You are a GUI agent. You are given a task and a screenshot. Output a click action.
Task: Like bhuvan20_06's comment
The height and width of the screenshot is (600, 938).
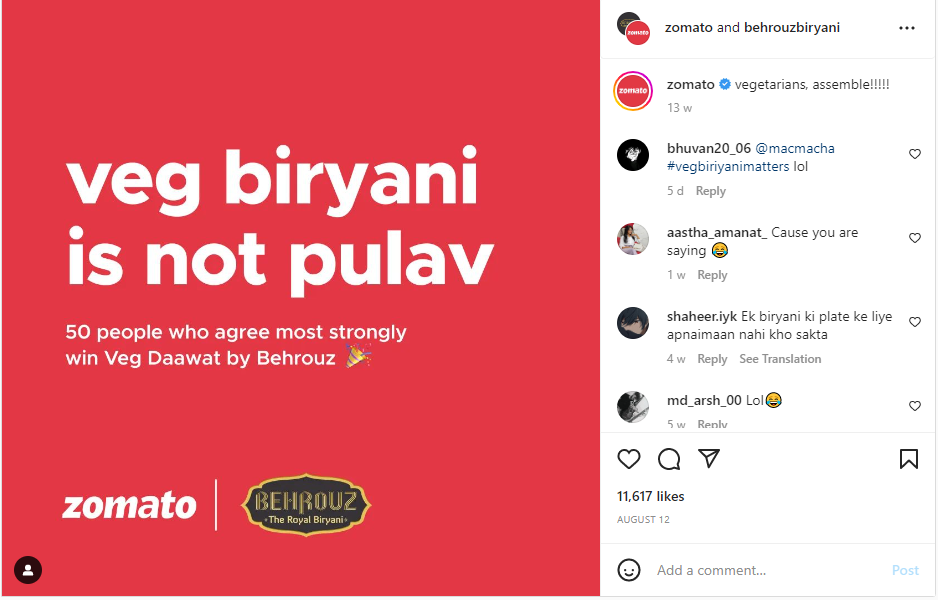point(915,154)
